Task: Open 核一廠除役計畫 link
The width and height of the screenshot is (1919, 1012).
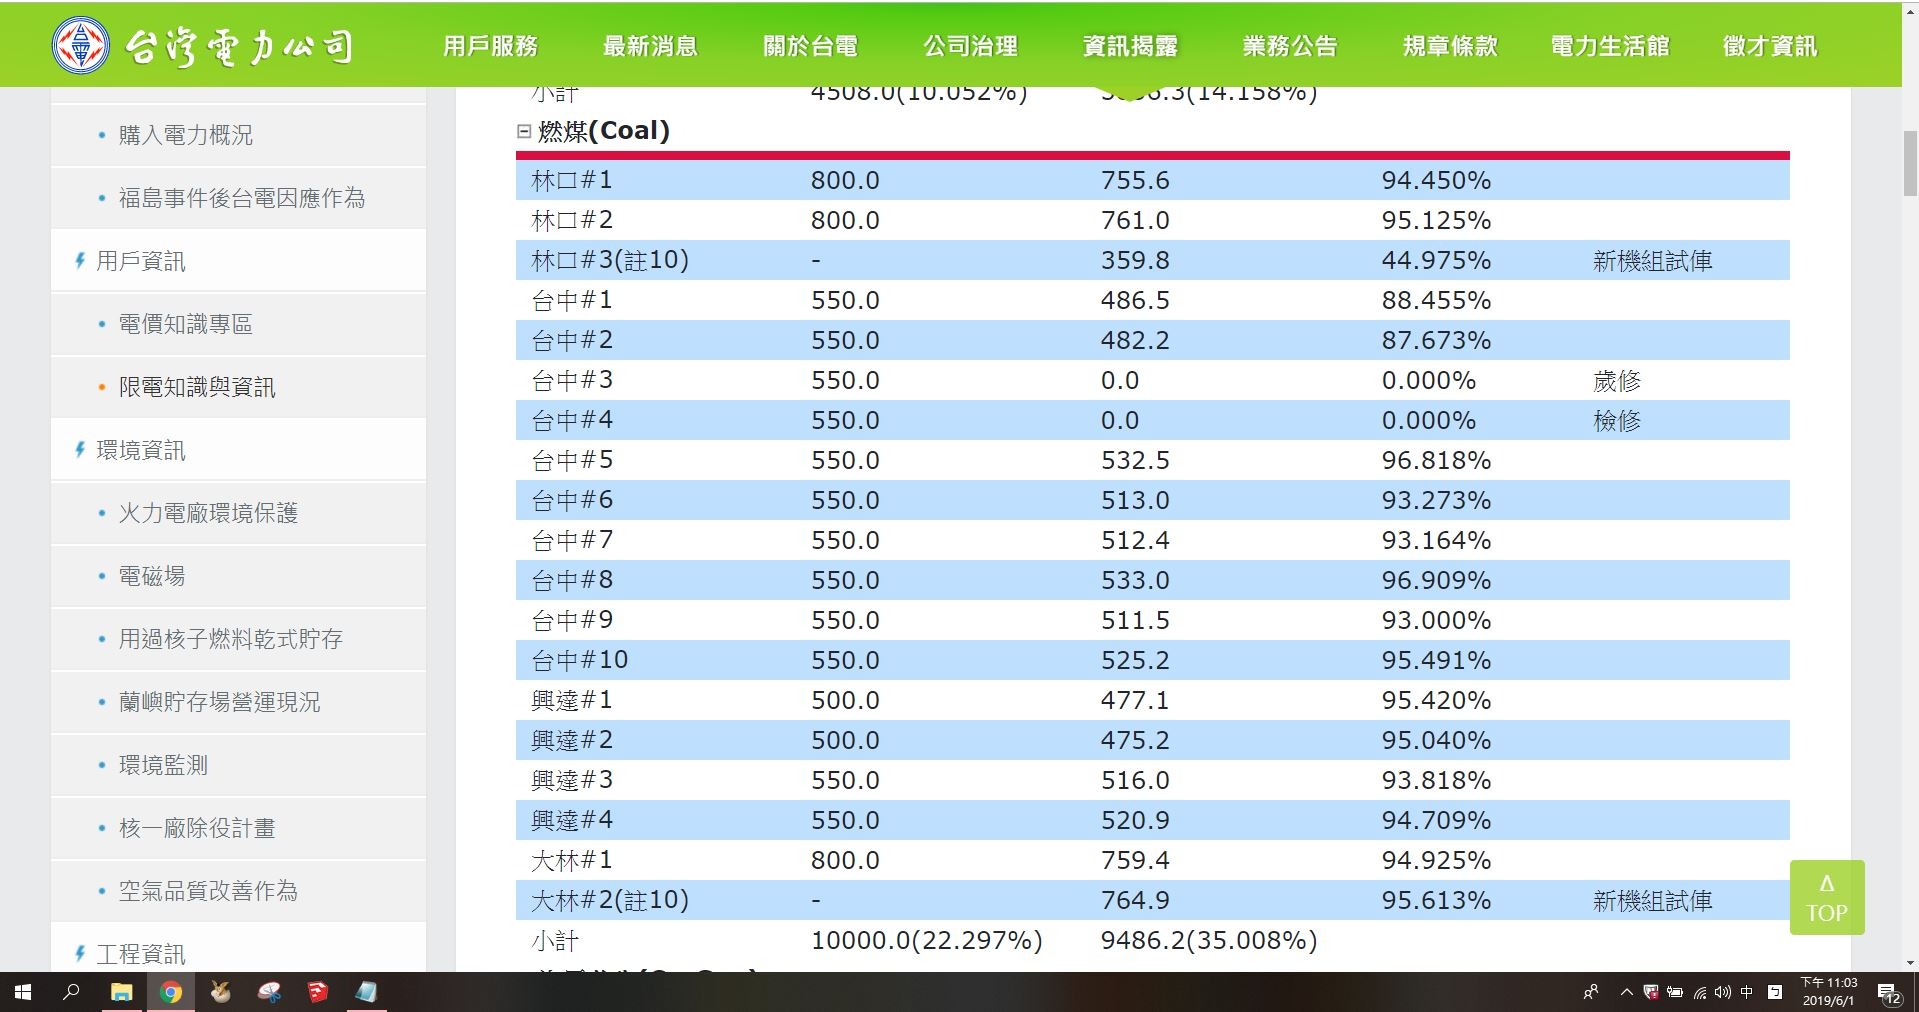Action: (x=197, y=828)
